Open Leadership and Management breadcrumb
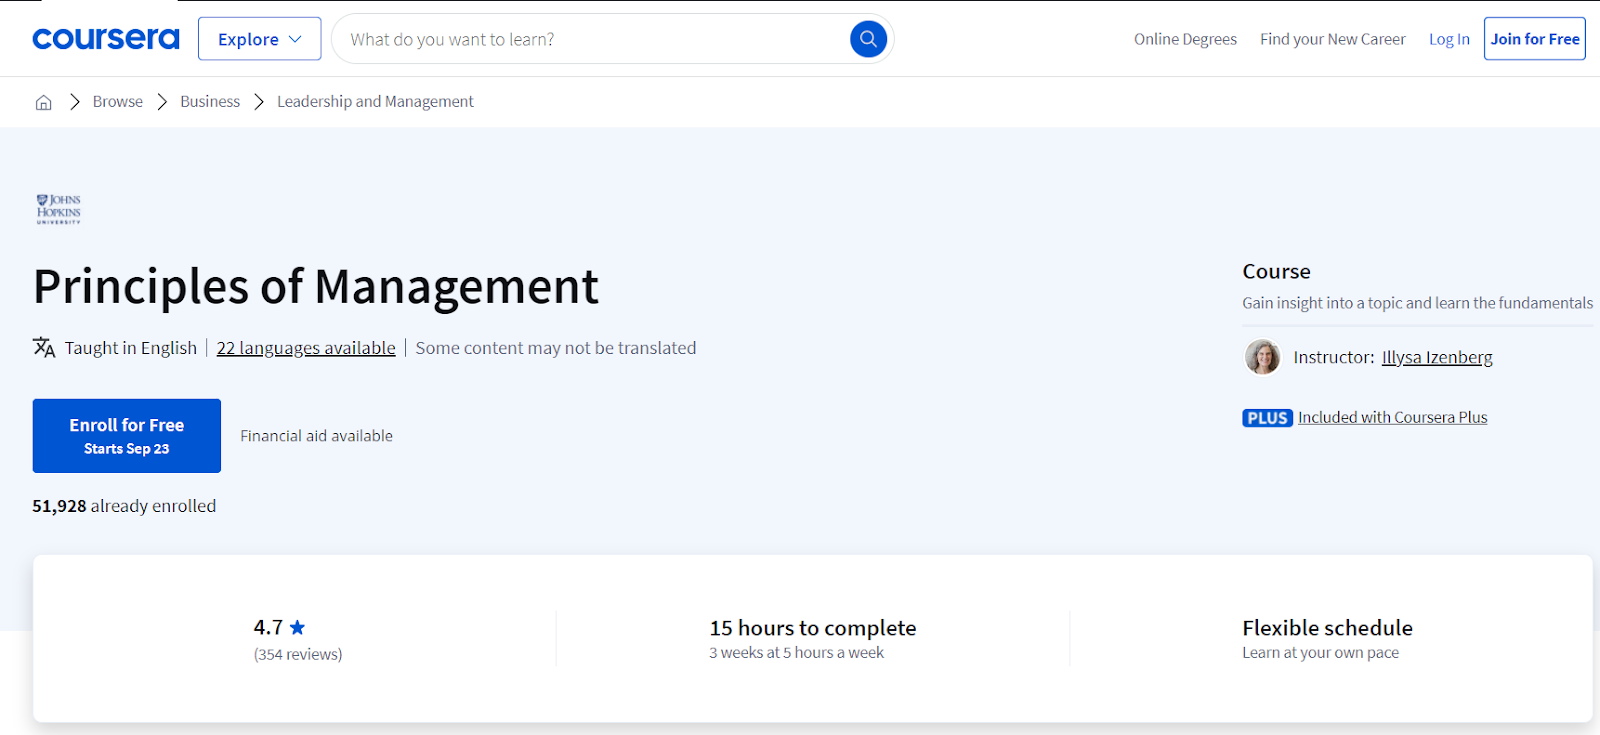Image resolution: width=1600 pixels, height=735 pixels. (x=375, y=102)
